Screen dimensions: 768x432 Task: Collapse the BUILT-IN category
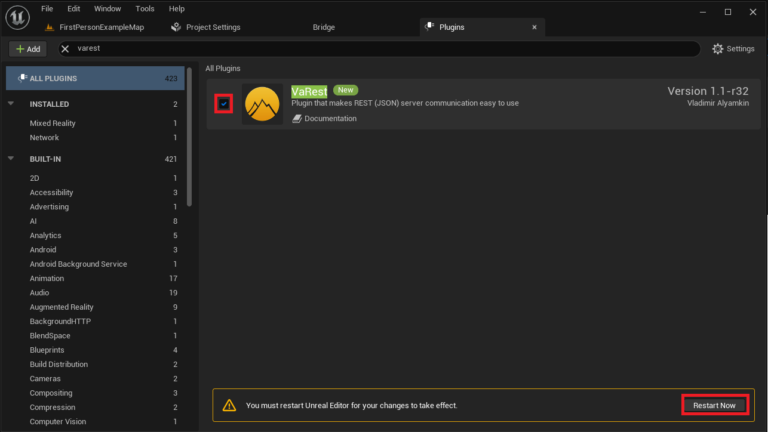point(11,159)
